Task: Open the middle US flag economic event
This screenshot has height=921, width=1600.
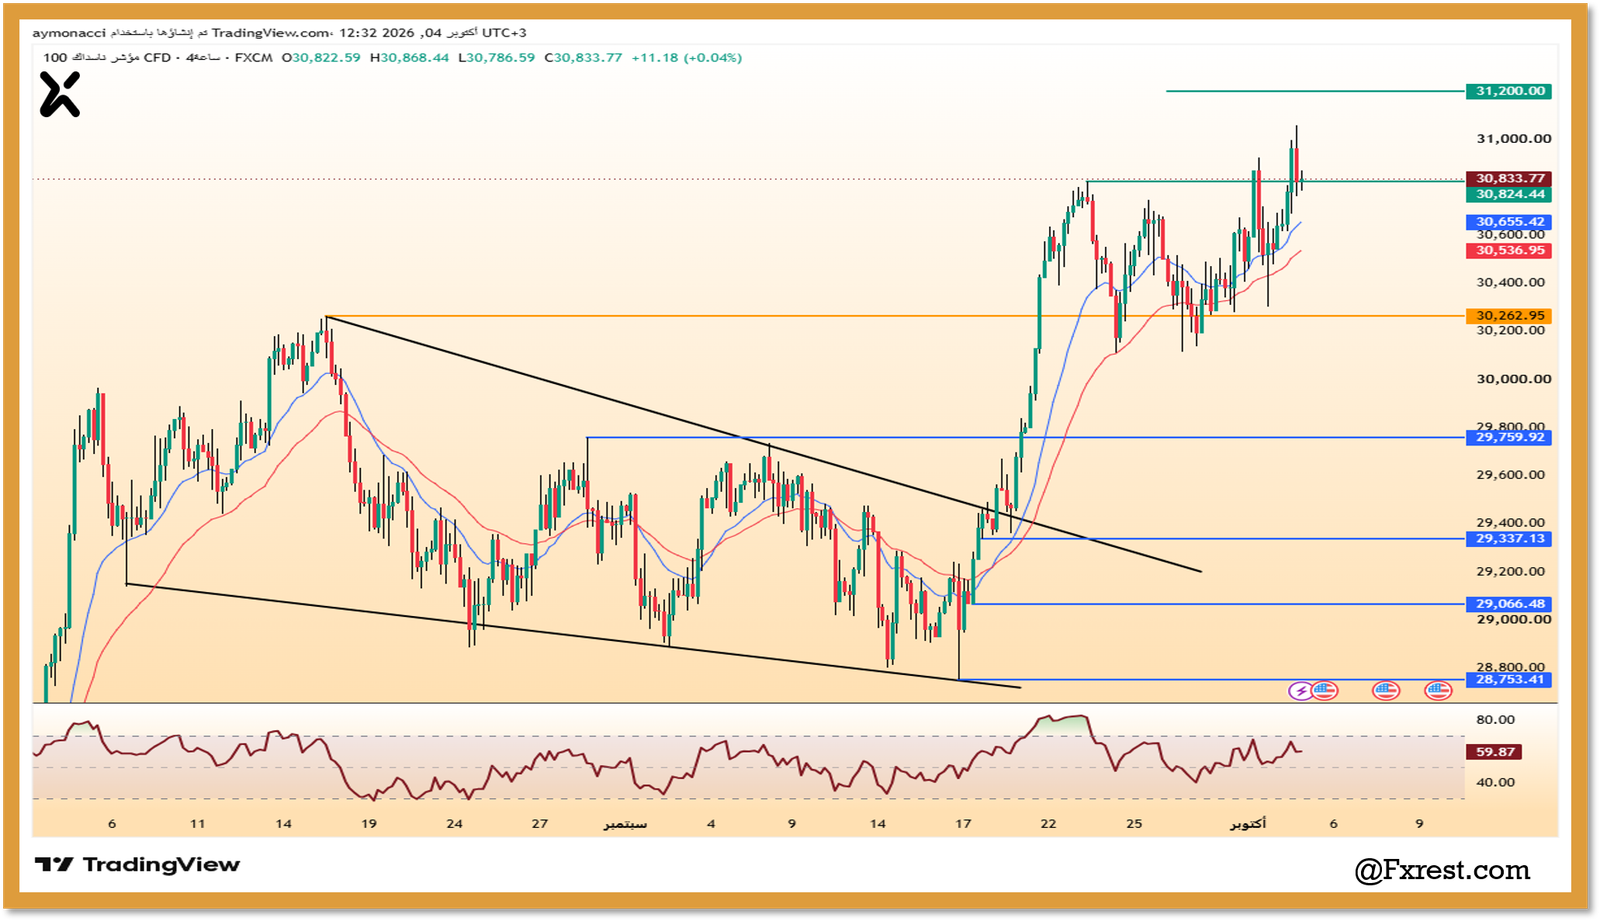Action: coord(1385,690)
